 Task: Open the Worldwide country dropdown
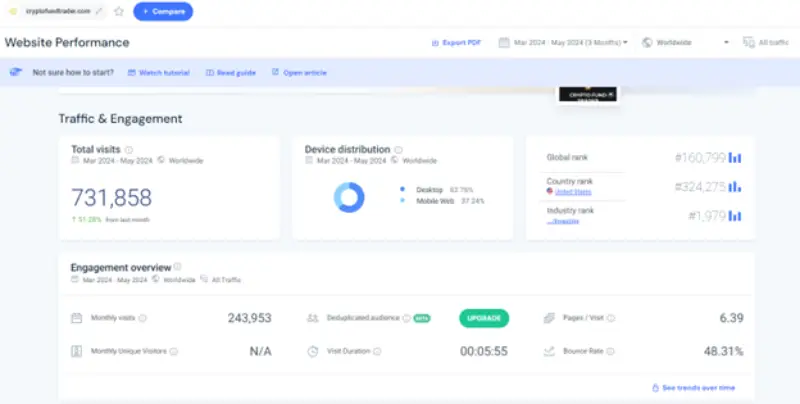click(686, 43)
